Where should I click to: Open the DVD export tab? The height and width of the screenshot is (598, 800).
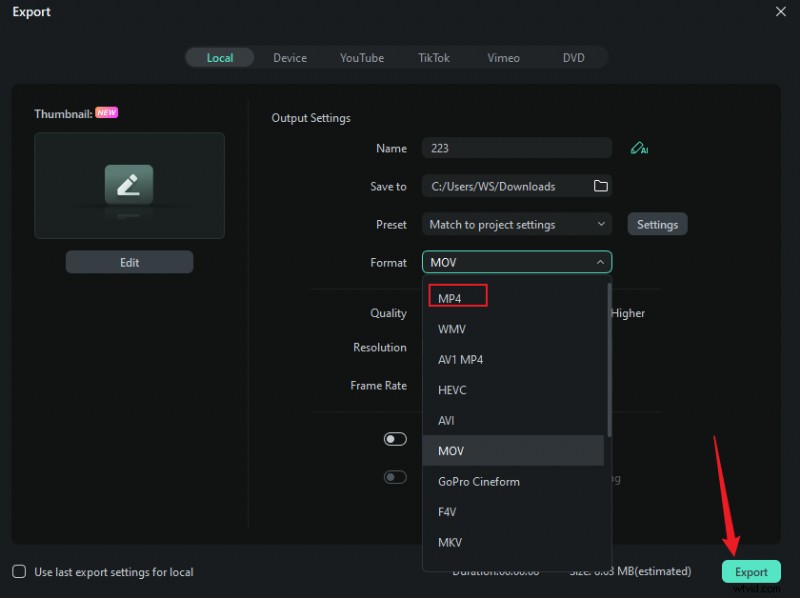573,57
